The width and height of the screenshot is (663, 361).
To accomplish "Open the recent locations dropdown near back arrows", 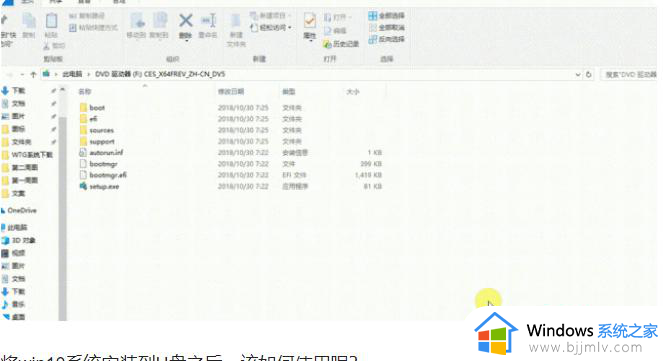I will coord(22,75).
